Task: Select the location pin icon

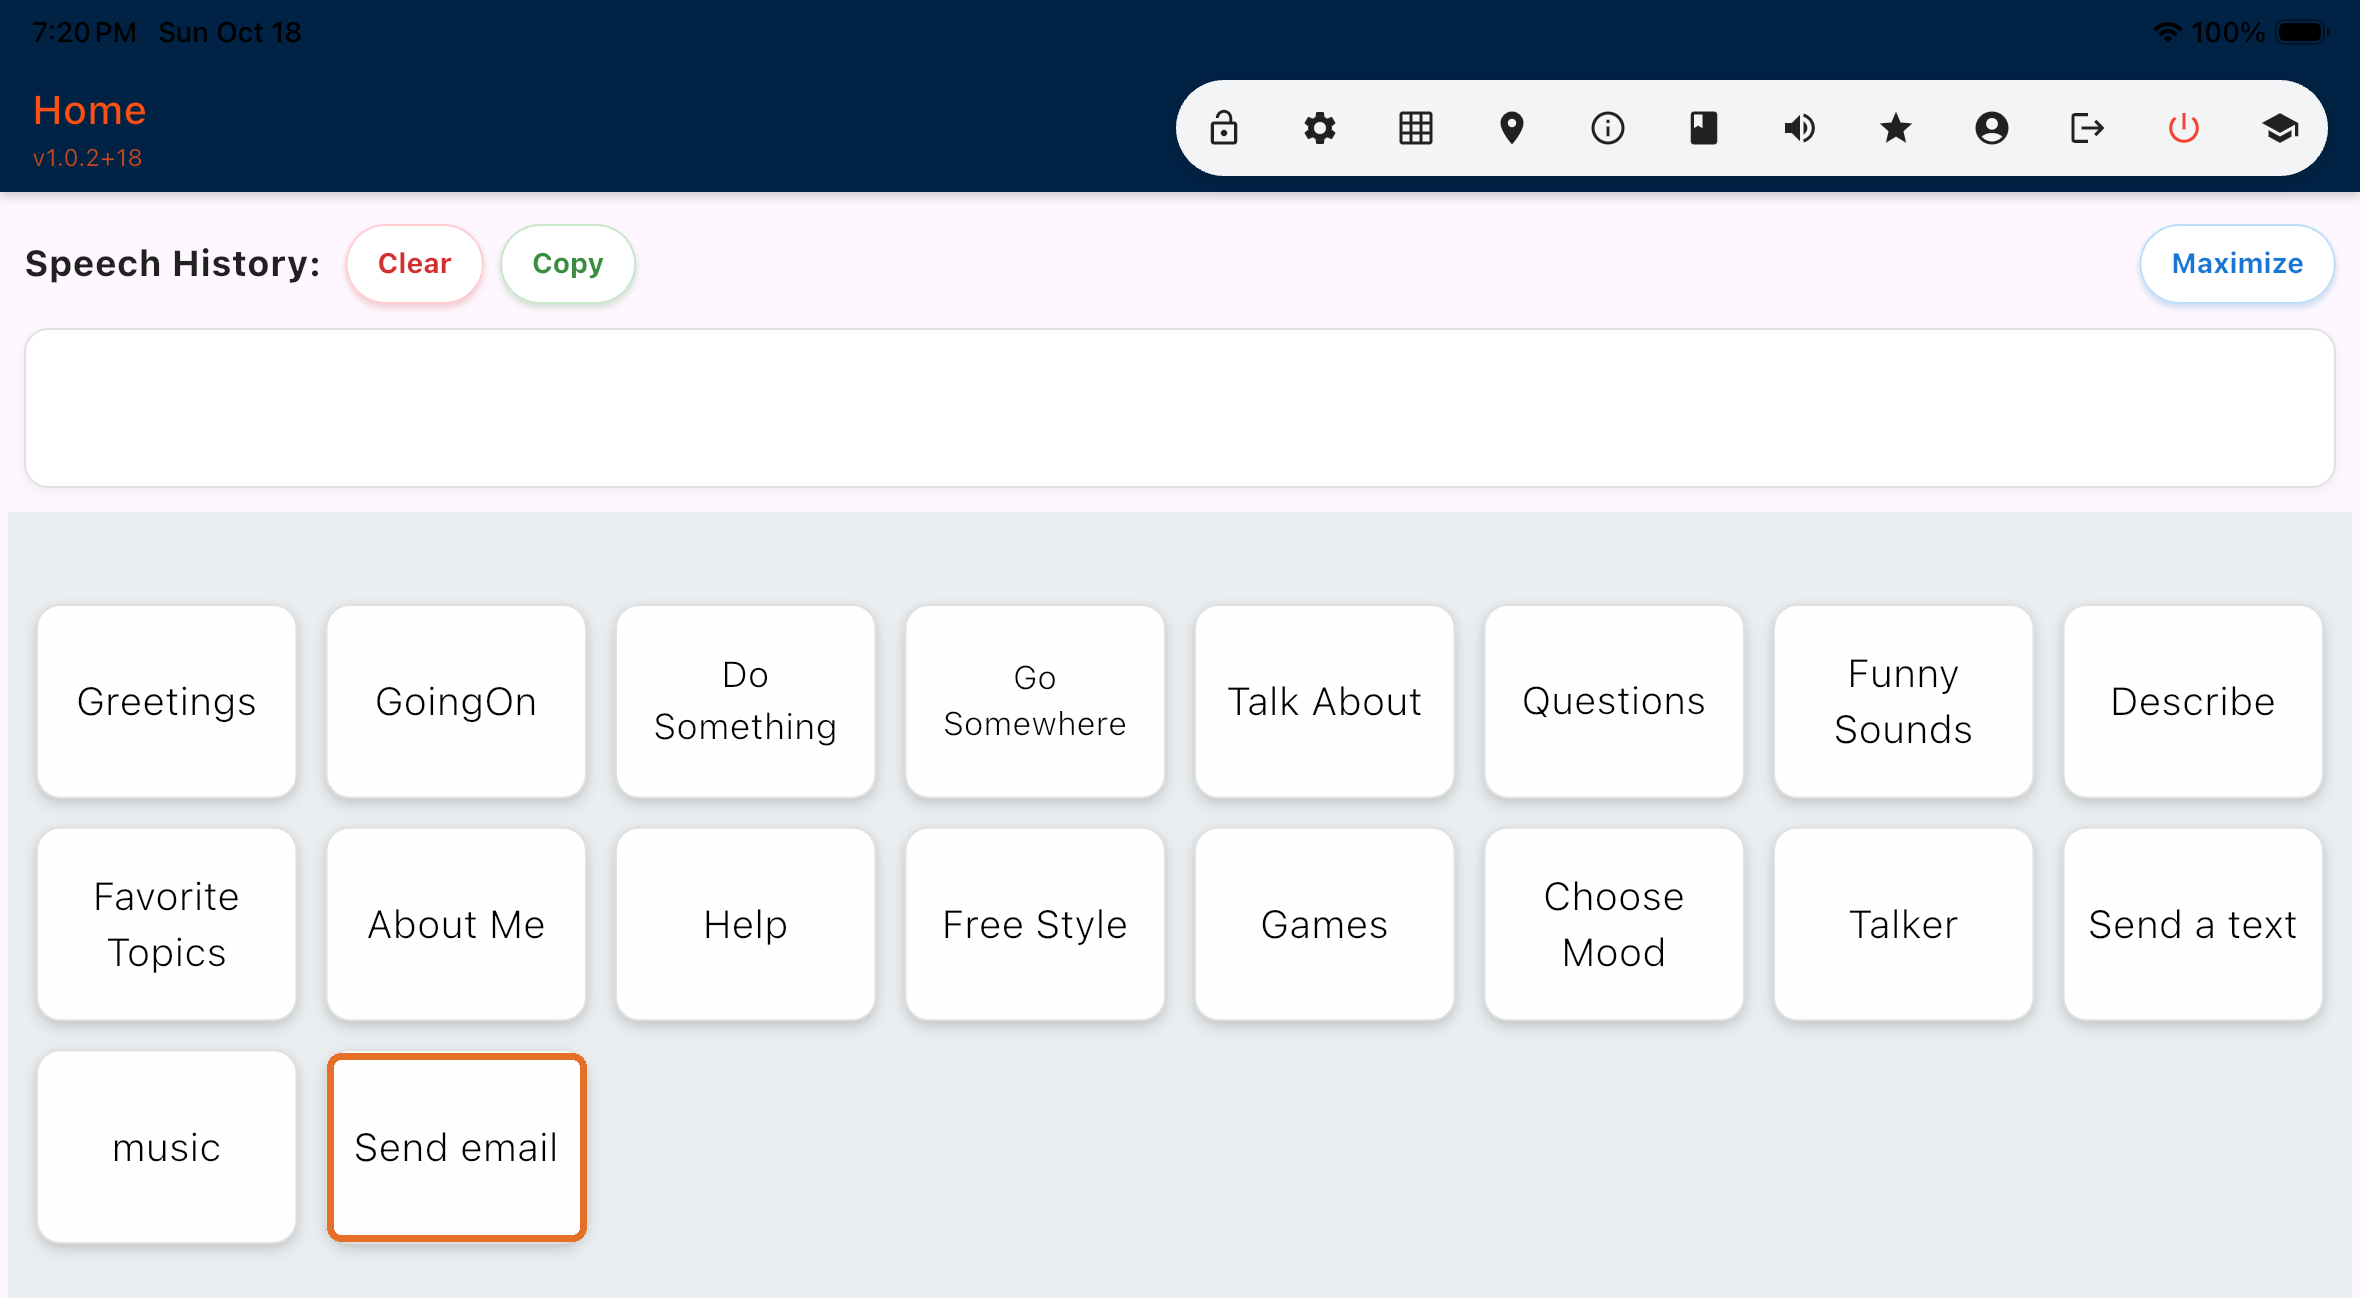Action: [x=1512, y=128]
